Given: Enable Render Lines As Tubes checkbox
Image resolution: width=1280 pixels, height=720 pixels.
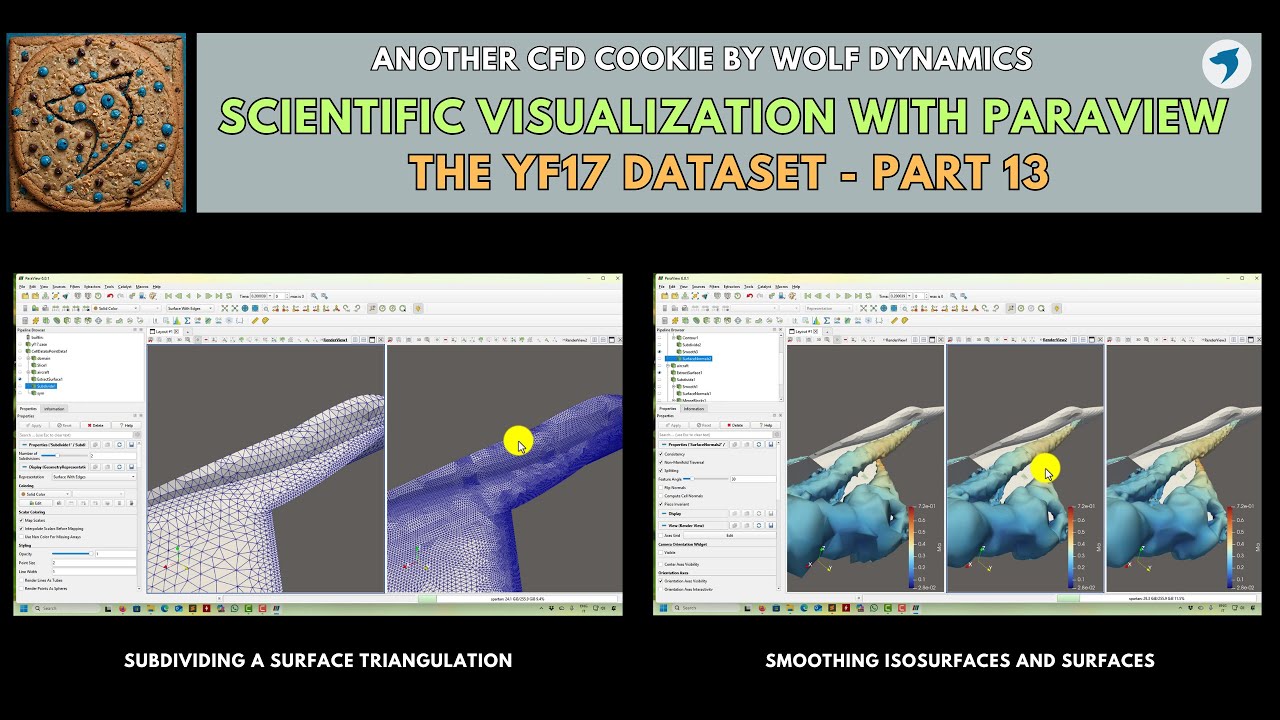Looking at the screenshot, I should (x=21, y=580).
